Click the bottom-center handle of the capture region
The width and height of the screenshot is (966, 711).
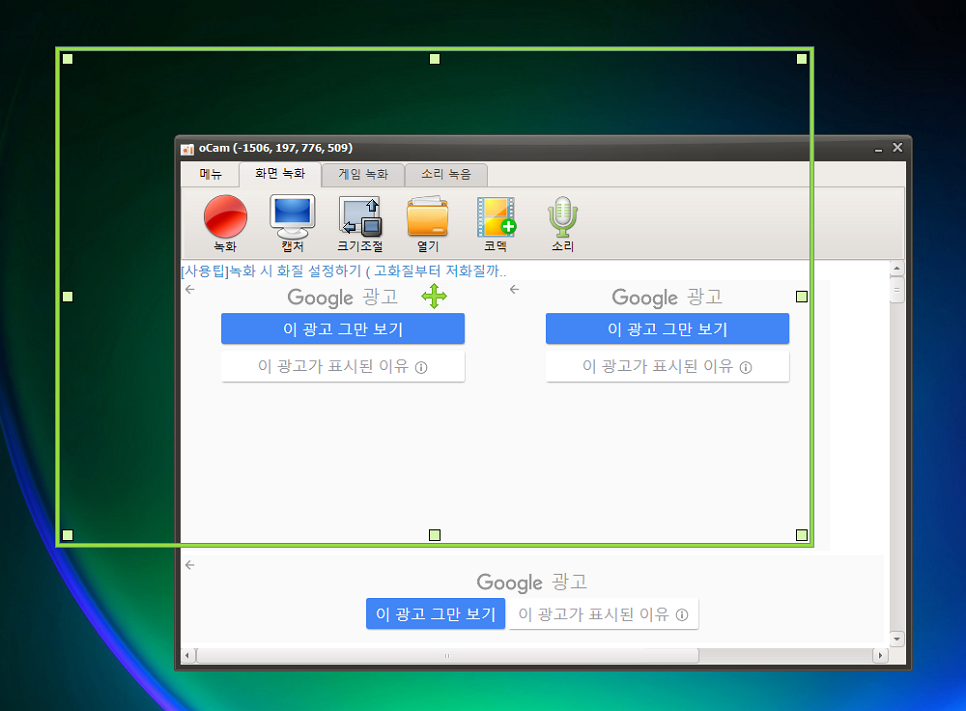click(x=434, y=535)
